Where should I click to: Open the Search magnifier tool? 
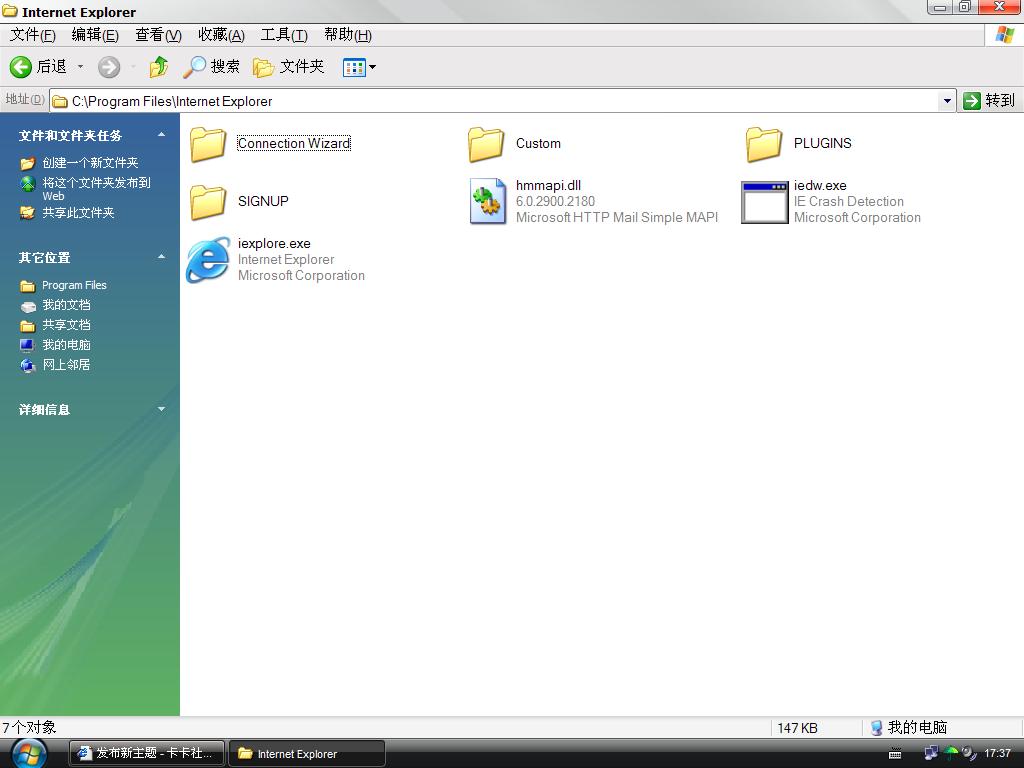[x=195, y=67]
